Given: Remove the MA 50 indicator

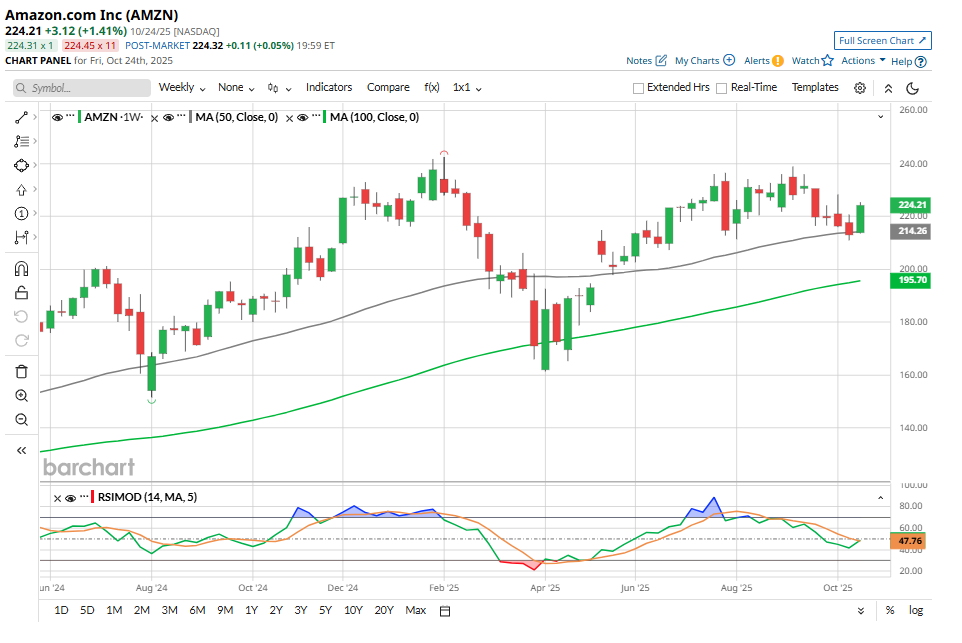Looking at the screenshot, I should coord(155,118).
